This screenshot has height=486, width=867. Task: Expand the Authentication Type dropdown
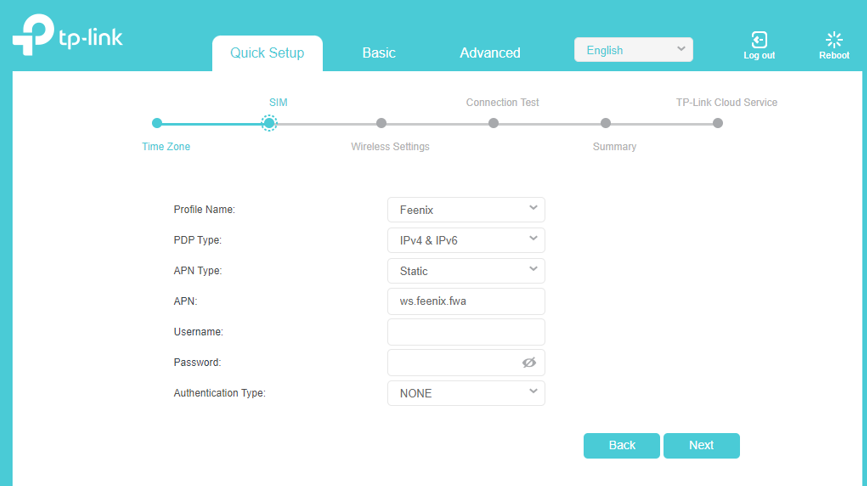tap(466, 393)
